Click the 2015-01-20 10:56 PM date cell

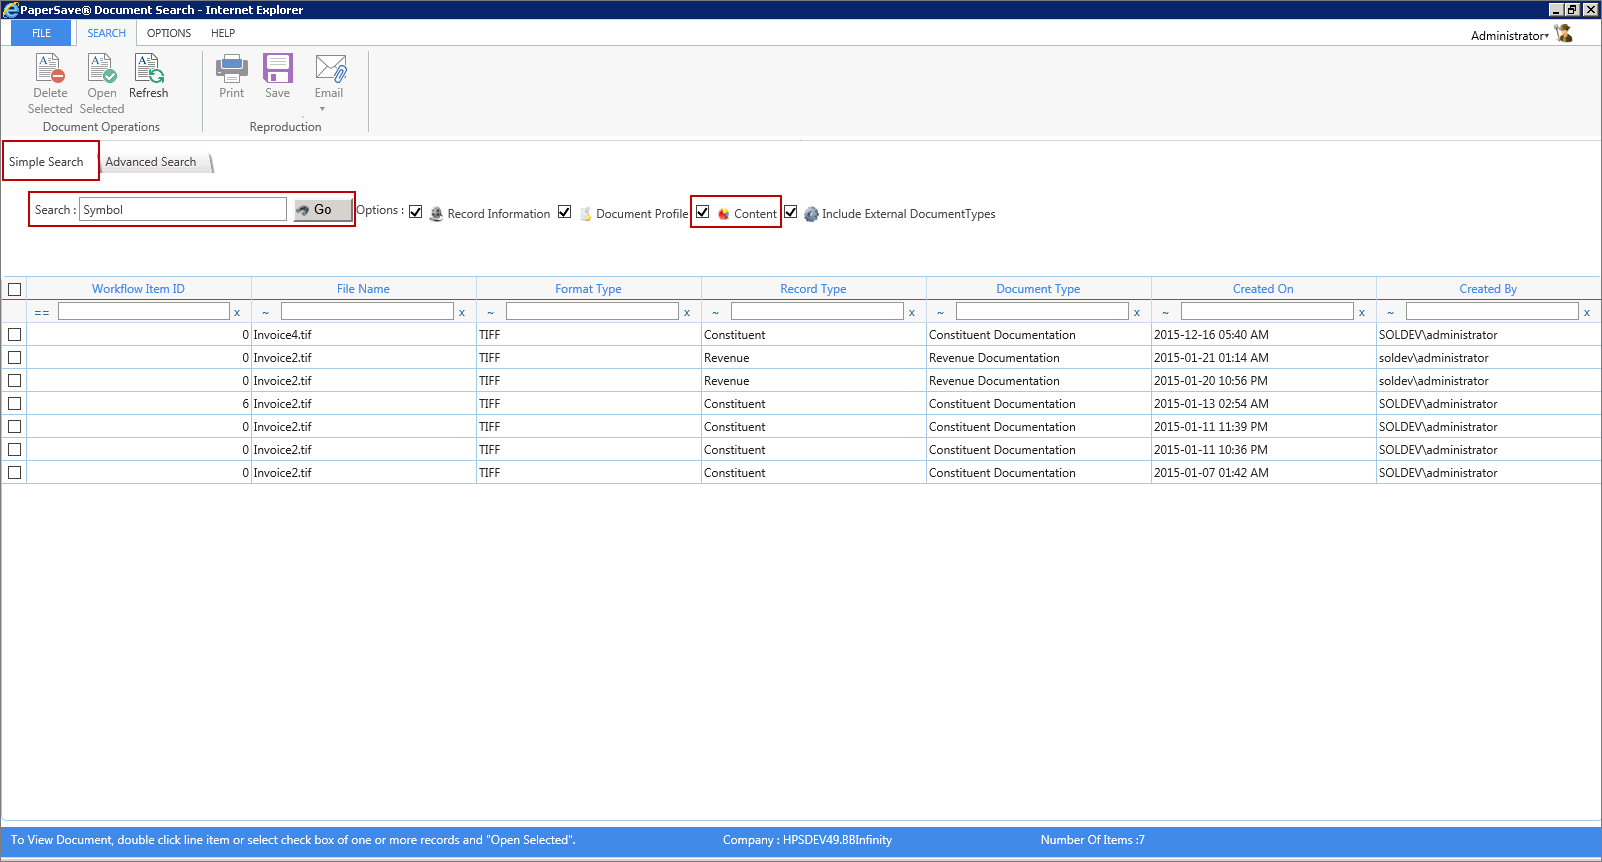1264,381
